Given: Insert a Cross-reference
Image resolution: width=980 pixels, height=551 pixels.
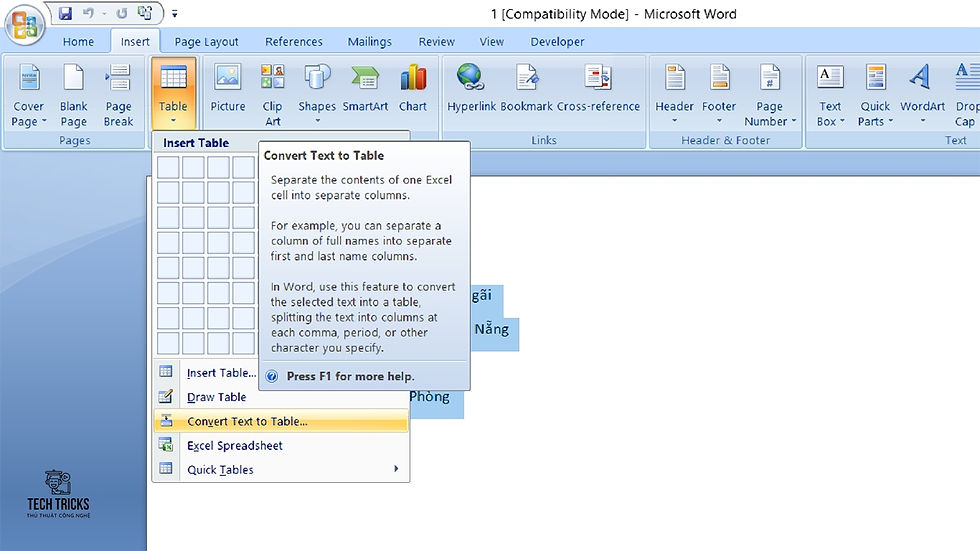Looking at the screenshot, I should pyautogui.click(x=598, y=89).
